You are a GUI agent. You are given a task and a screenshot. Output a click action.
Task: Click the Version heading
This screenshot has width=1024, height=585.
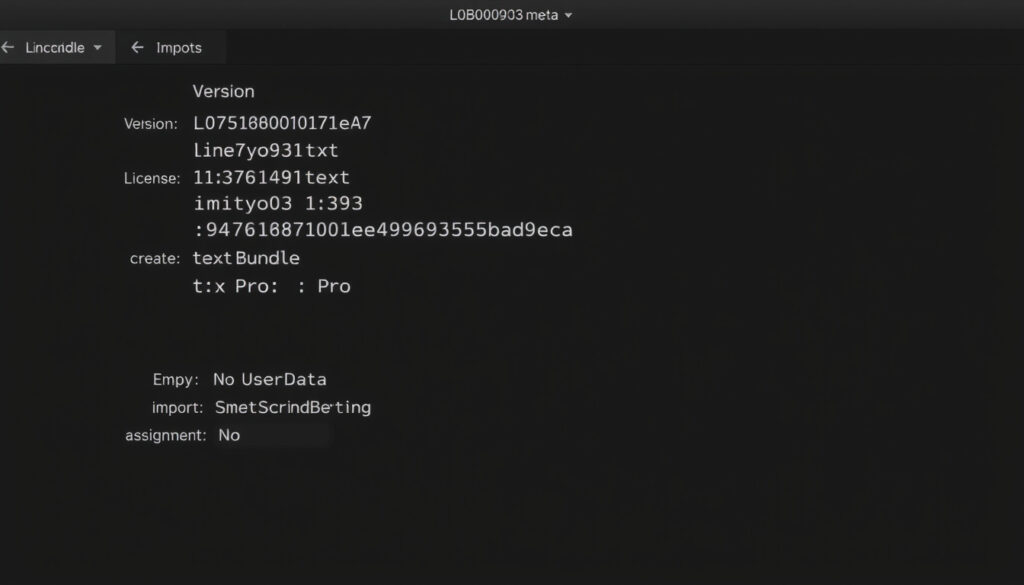click(x=223, y=91)
